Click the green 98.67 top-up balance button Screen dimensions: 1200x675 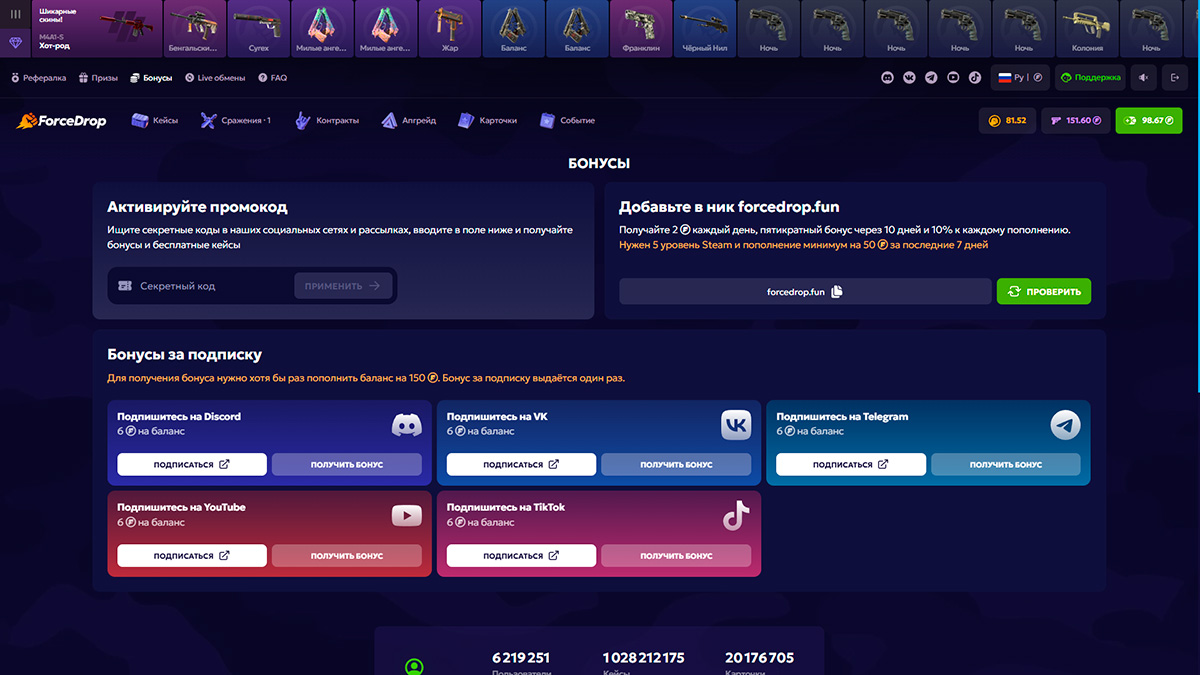pyautogui.click(x=1149, y=120)
